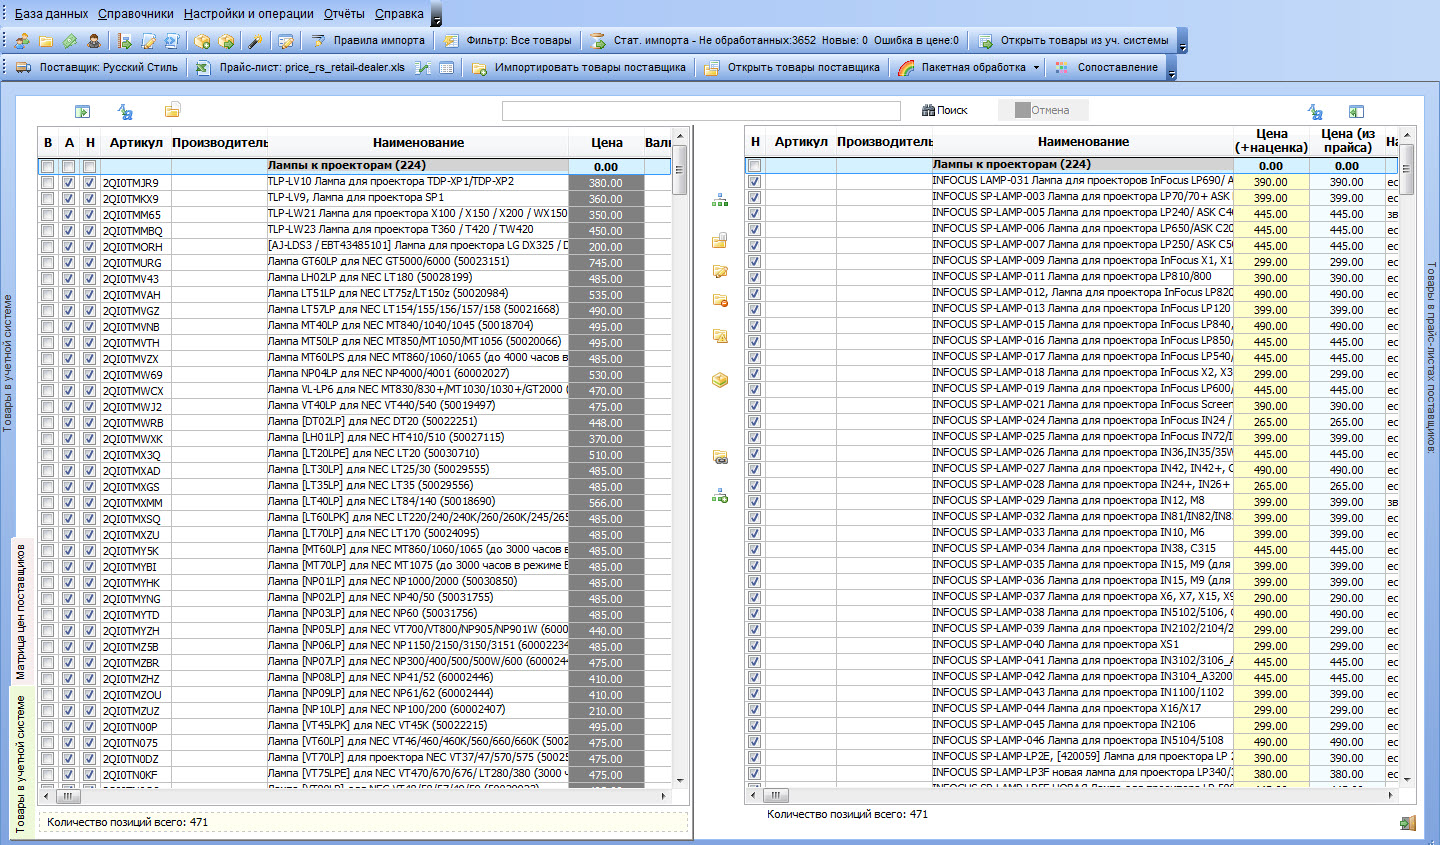Screen dimensions: 1440x845
Task: Click the list-with-green-arrow icon in top toolbar
Action: click(125, 41)
